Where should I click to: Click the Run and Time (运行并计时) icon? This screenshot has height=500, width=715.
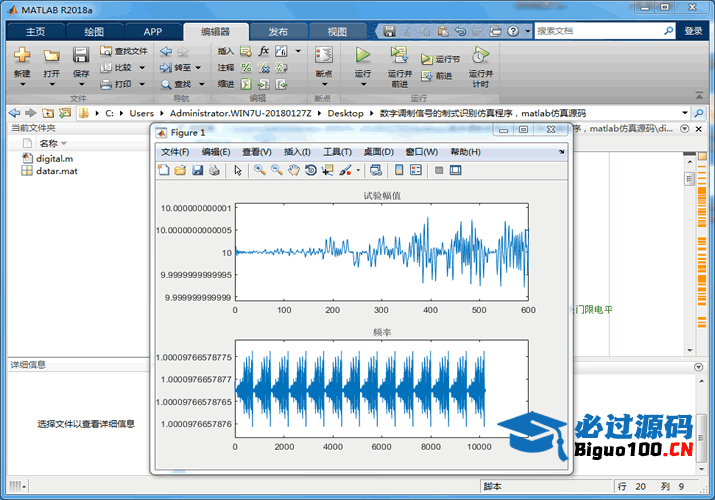[480, 54]
